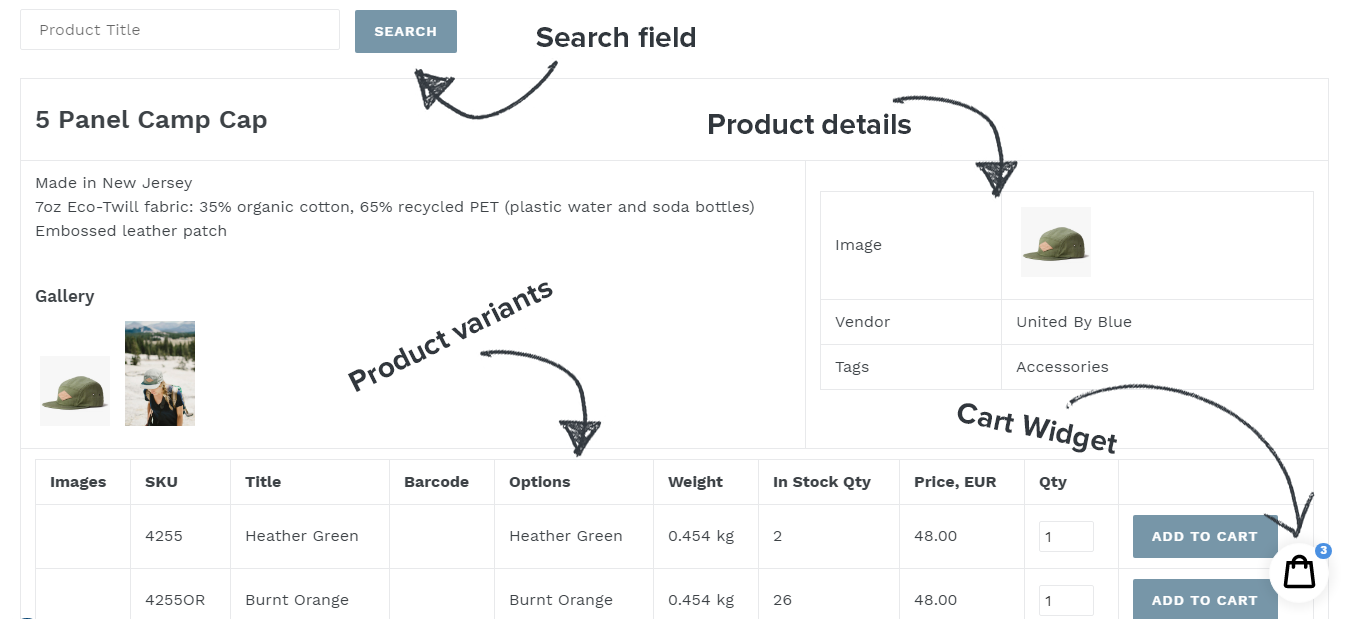Click the green cap thumbnail in the Gallery
Screen dimensions: 1347x619
pos(74,389)
